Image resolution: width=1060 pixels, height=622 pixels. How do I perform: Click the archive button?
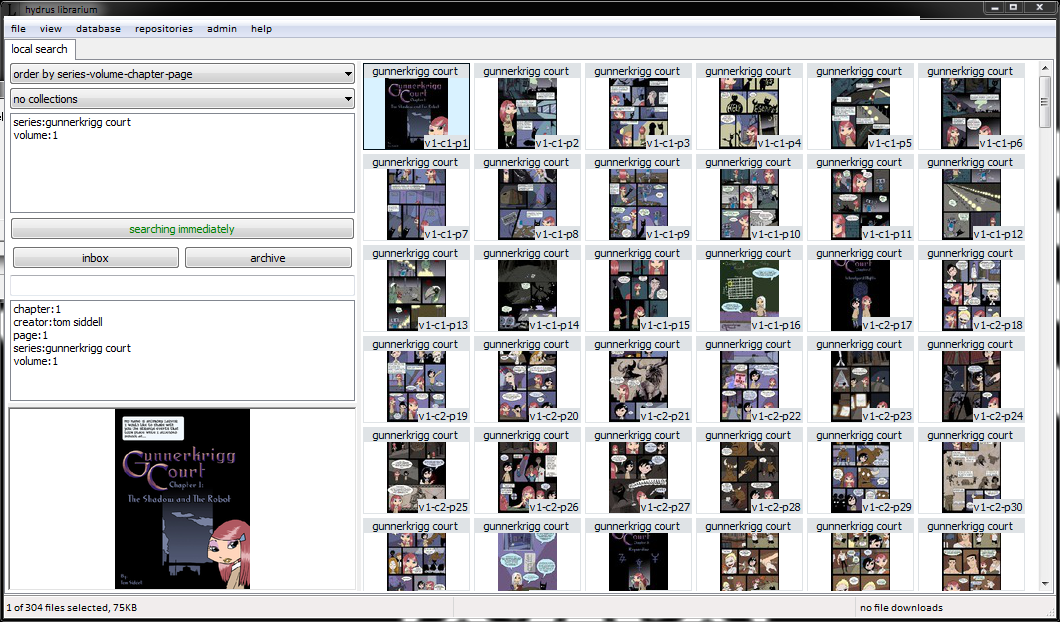pyautogui.click(x=268, y=258)
